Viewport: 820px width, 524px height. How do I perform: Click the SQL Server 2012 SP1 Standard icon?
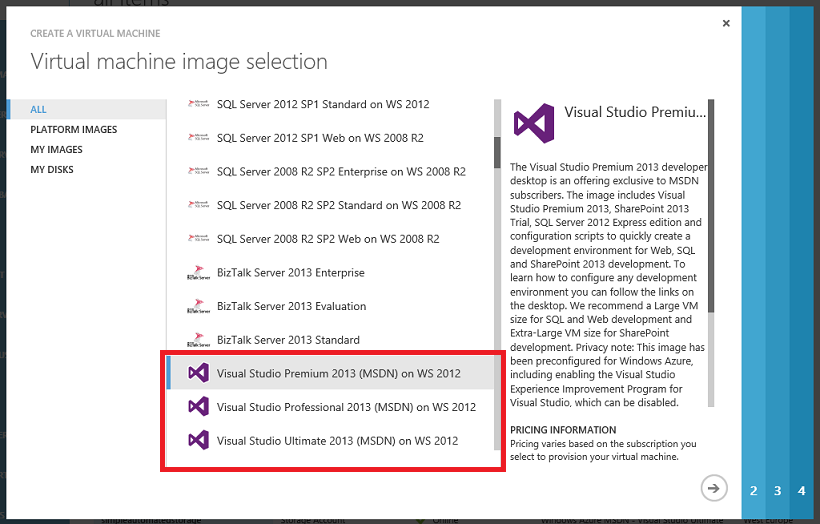point(199,104)
